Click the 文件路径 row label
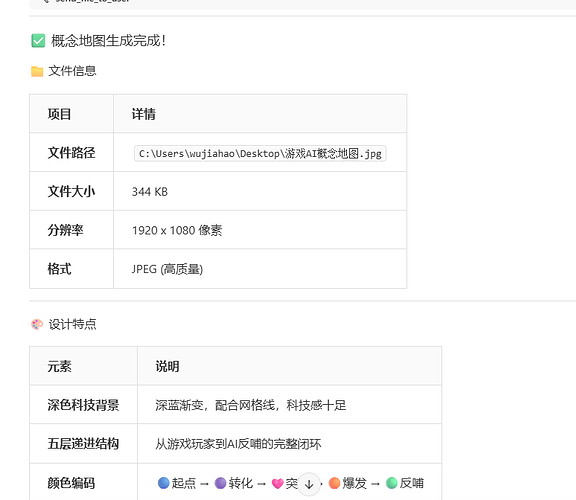 coord(71,152)
